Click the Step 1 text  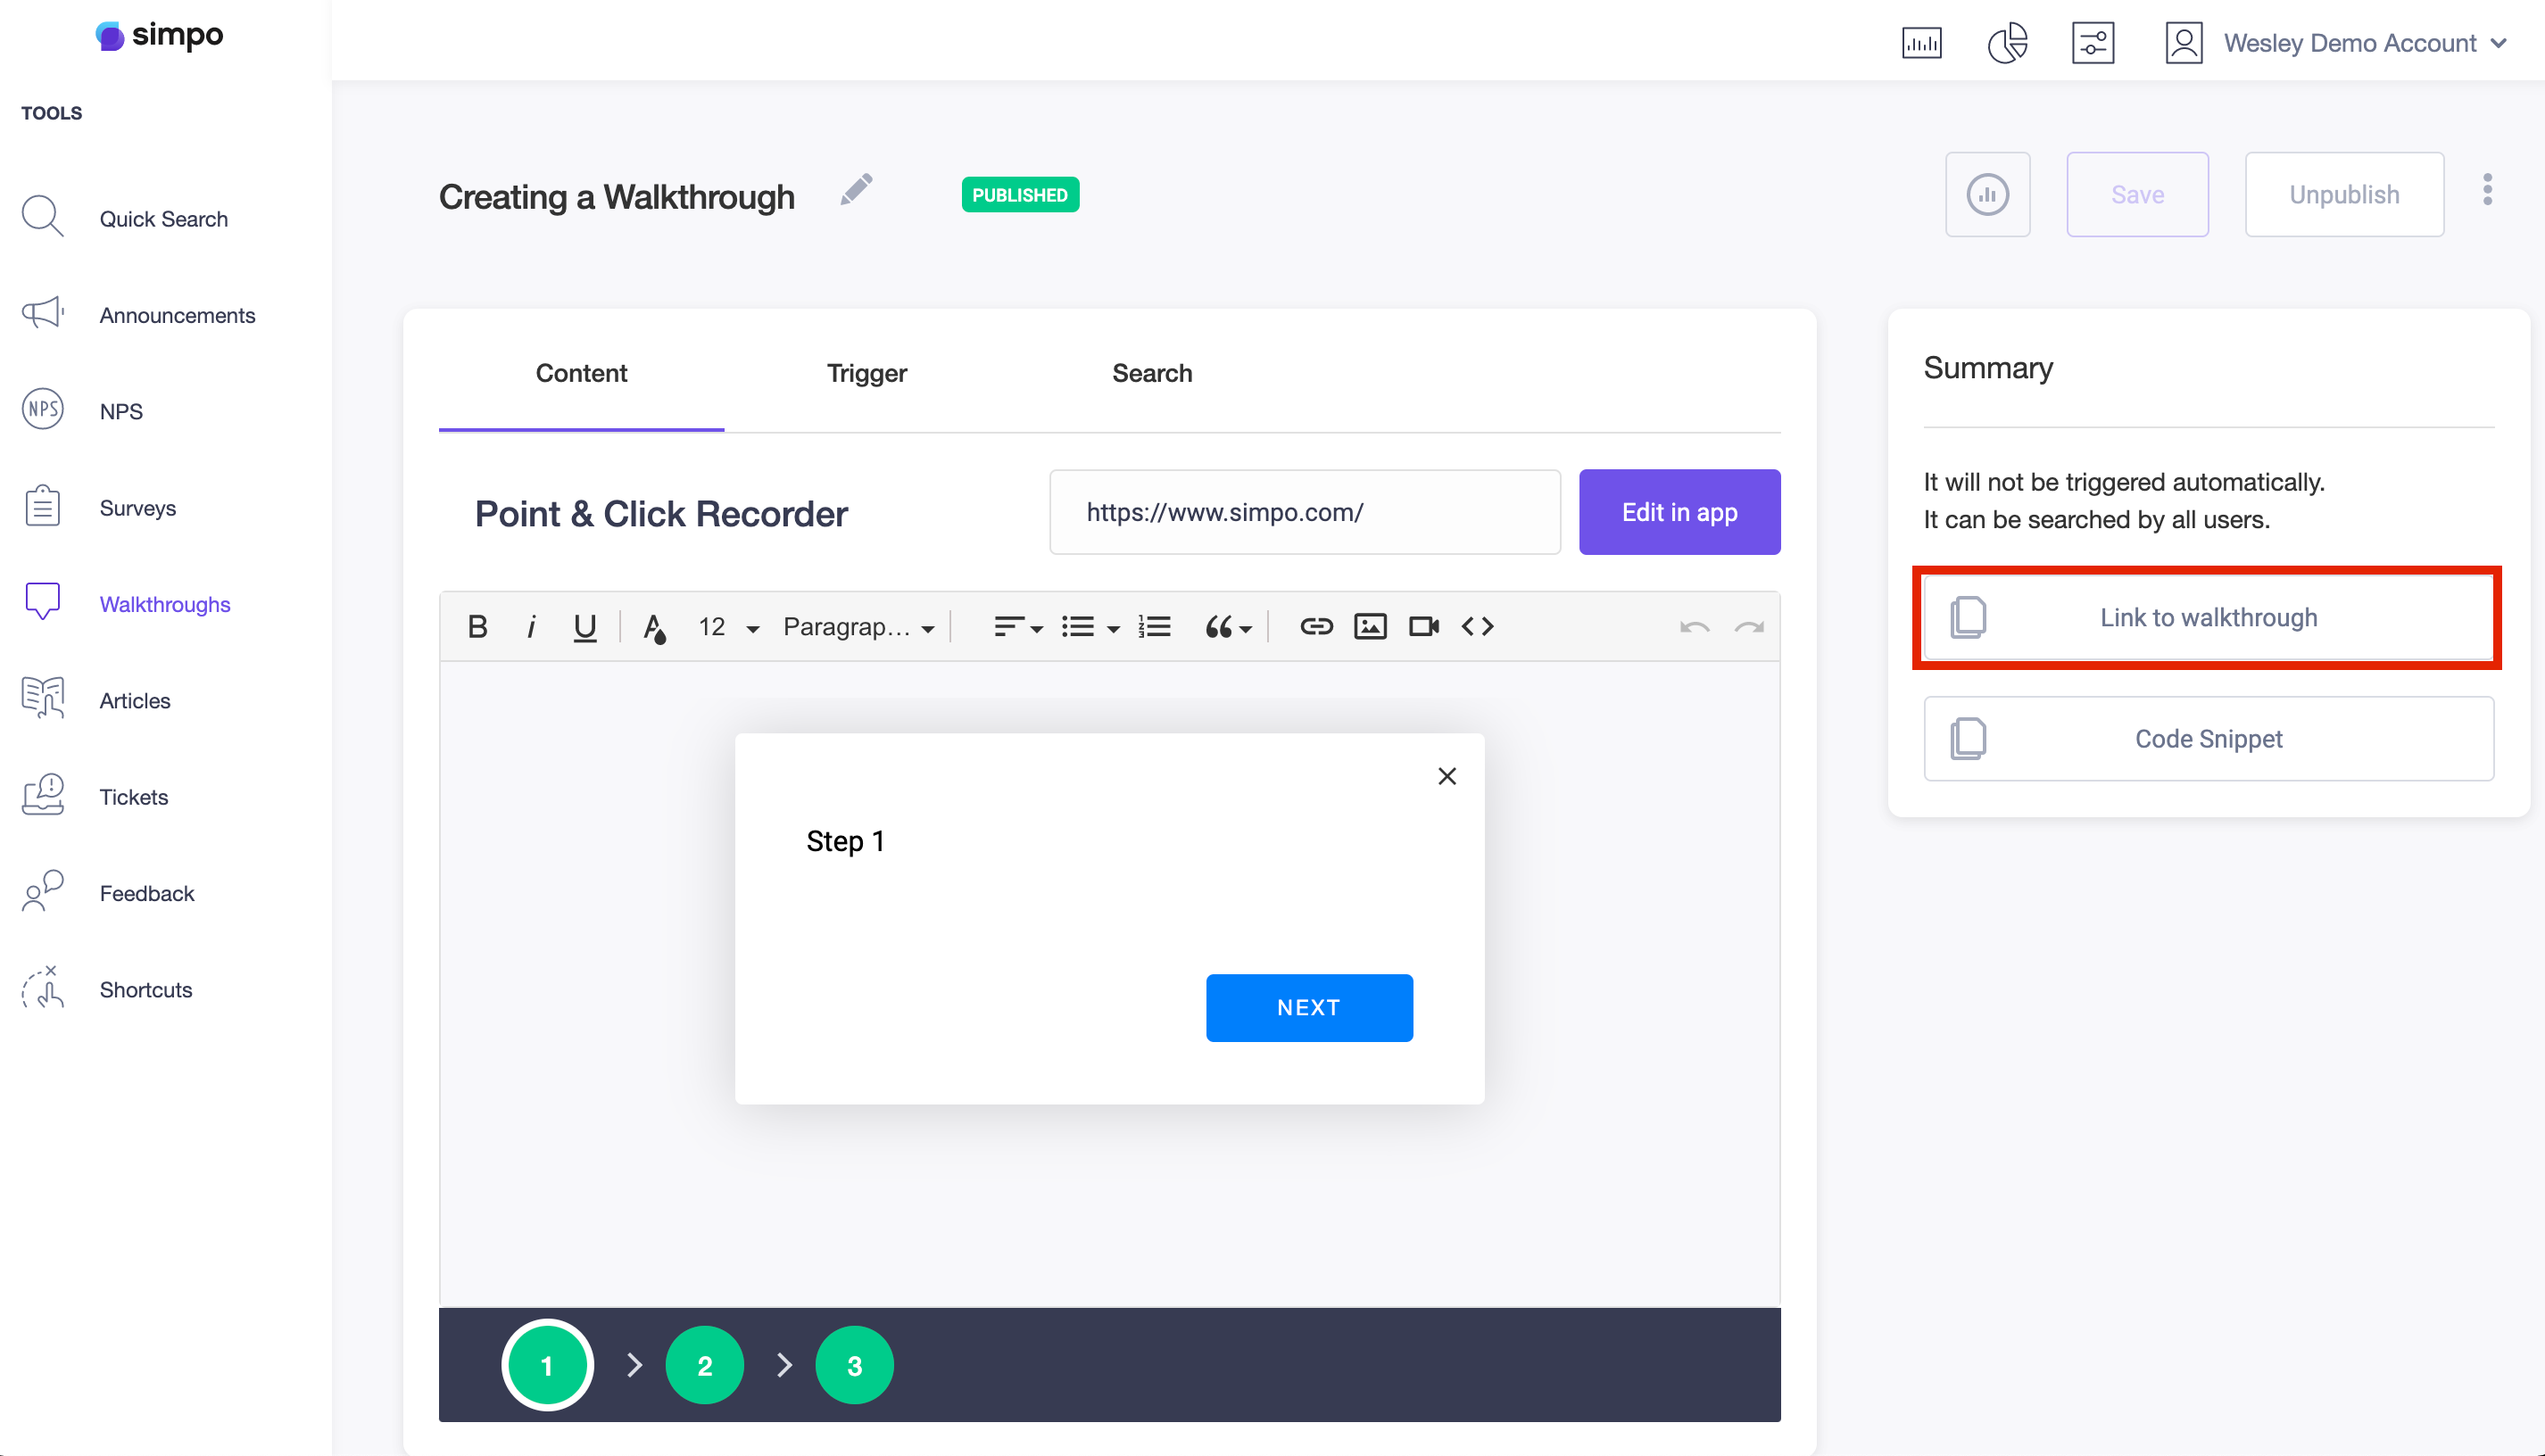[845, 841]
